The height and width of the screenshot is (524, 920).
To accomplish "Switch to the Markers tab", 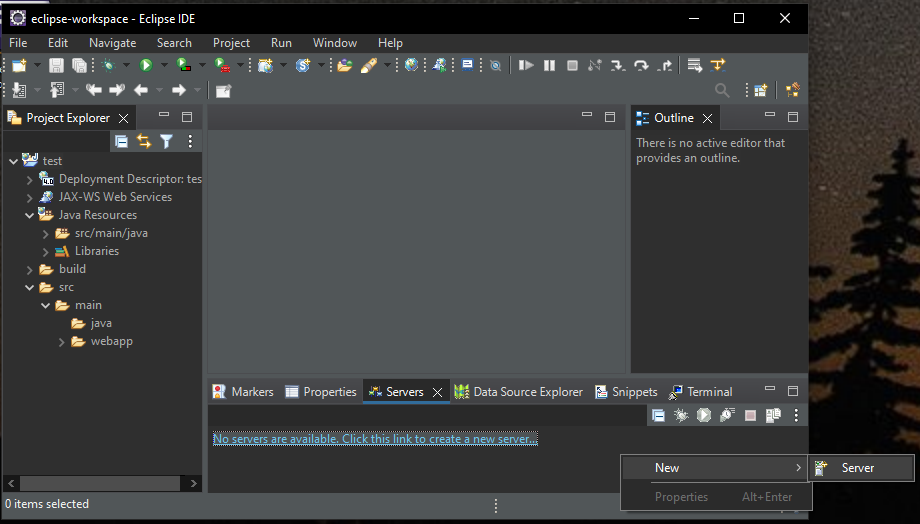I will 243,391.
